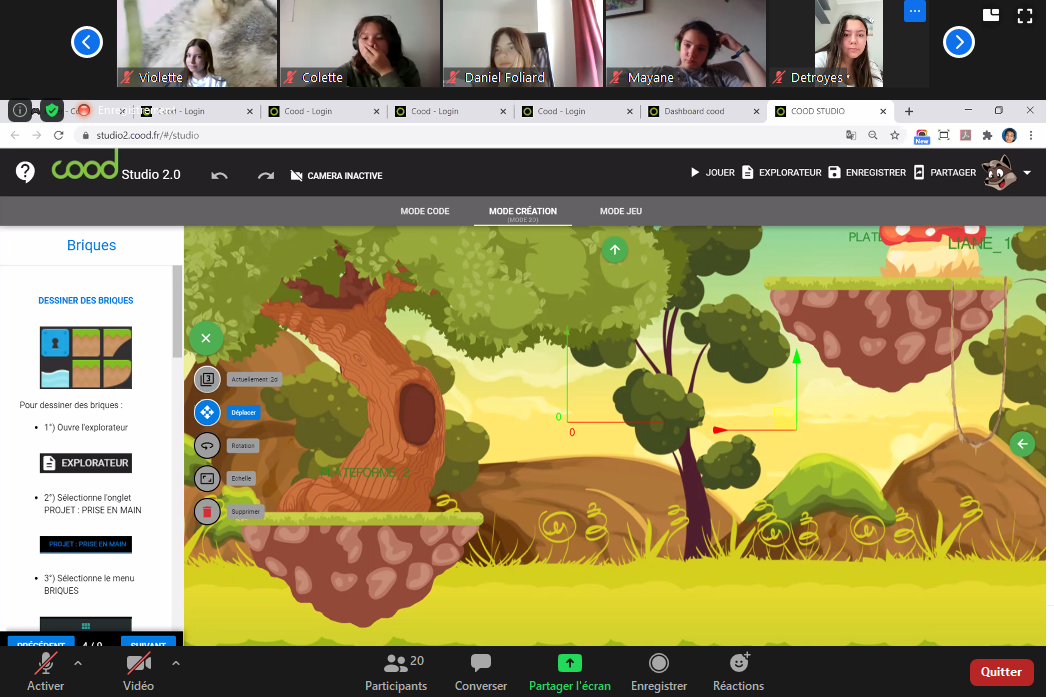Open the help question mark icon
Image resolution: width=1054 pixels, height=697 pixels.
coord(26,172)
